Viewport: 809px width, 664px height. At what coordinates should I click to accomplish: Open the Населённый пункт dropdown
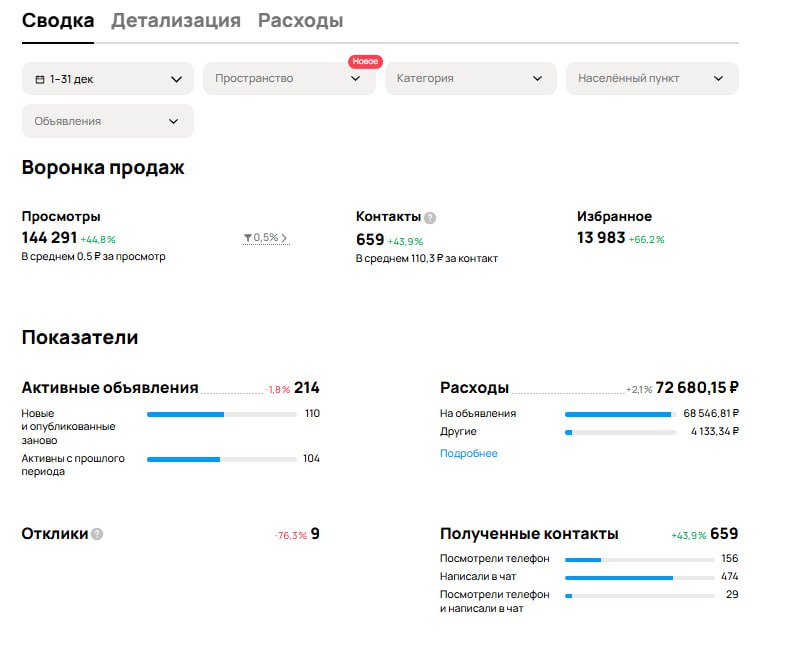coord(650,78)
